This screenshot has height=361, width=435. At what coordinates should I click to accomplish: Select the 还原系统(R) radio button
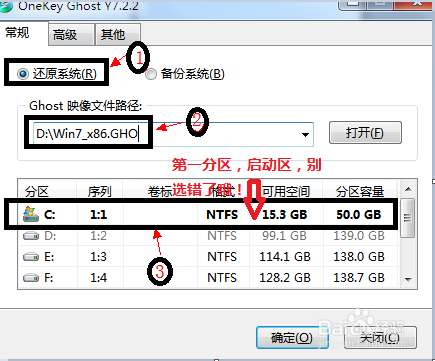tap(57, 73)
